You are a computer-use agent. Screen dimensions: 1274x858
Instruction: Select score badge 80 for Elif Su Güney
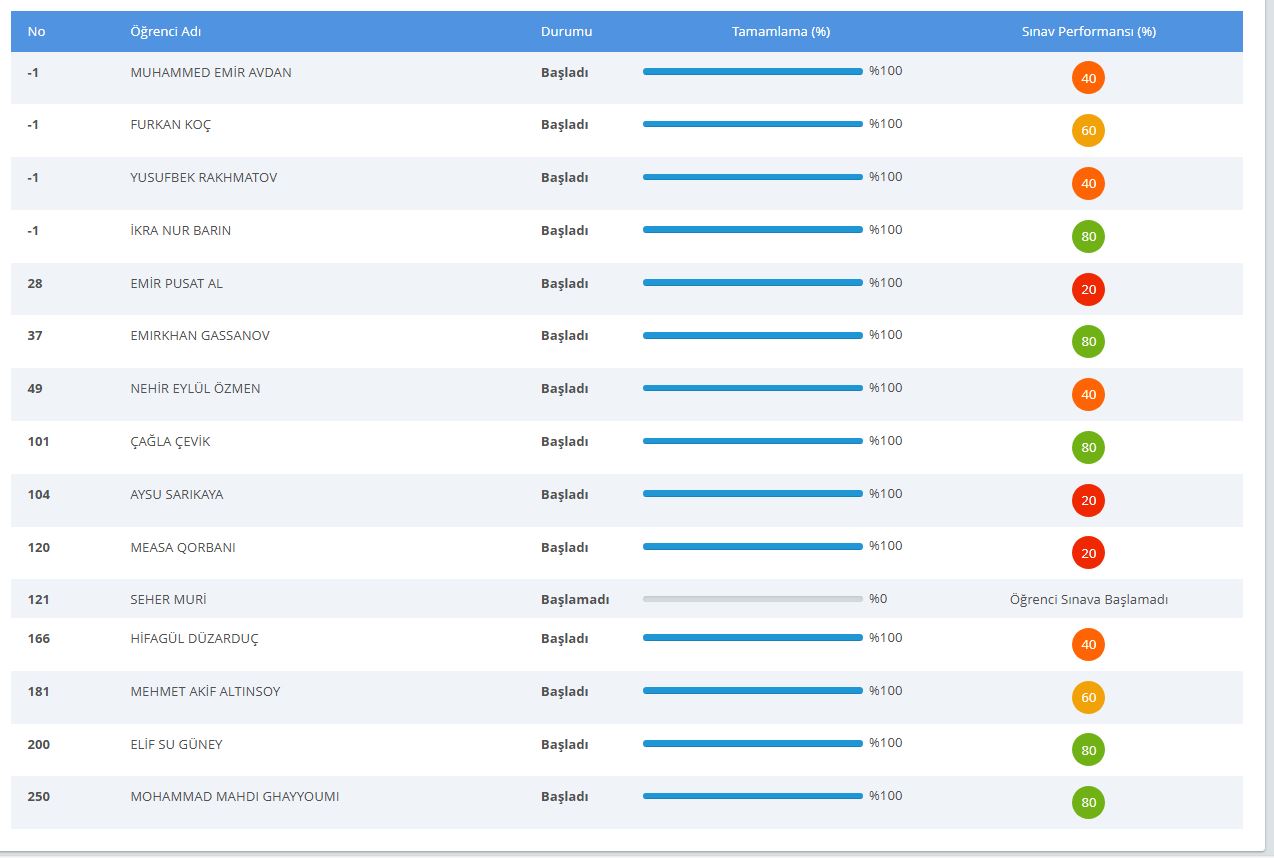1088,750
